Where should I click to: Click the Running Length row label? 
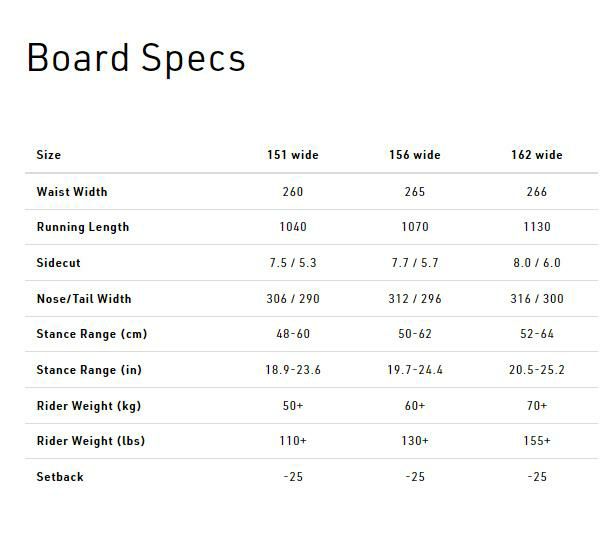83,227
